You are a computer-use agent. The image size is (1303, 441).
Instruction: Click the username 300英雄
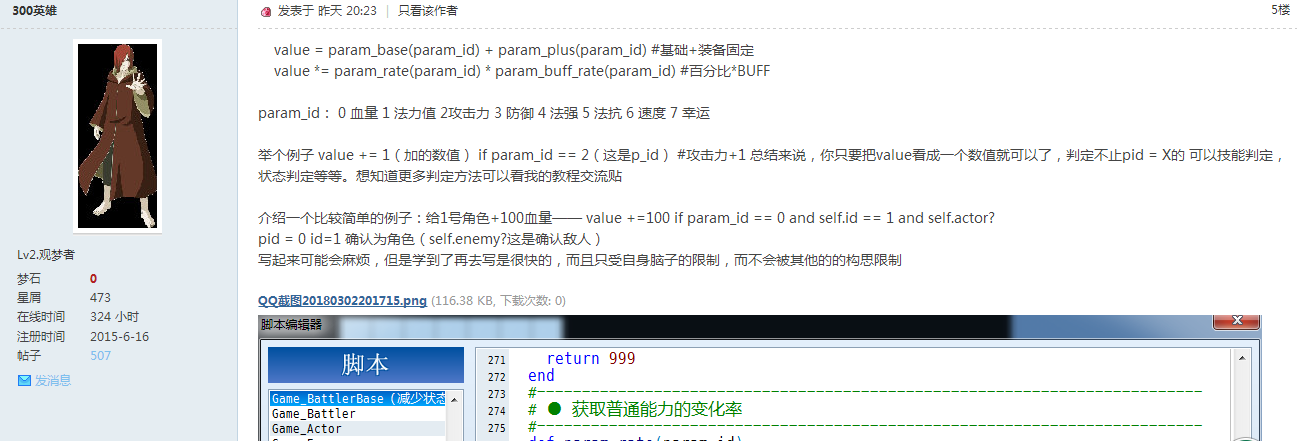pos(33,9)
